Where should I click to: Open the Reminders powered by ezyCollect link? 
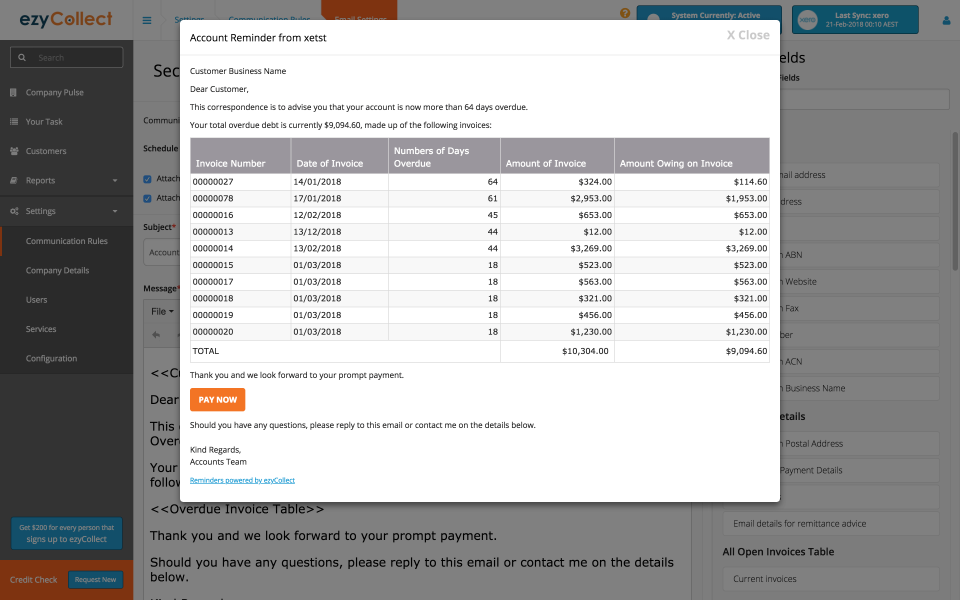point(242,480)
